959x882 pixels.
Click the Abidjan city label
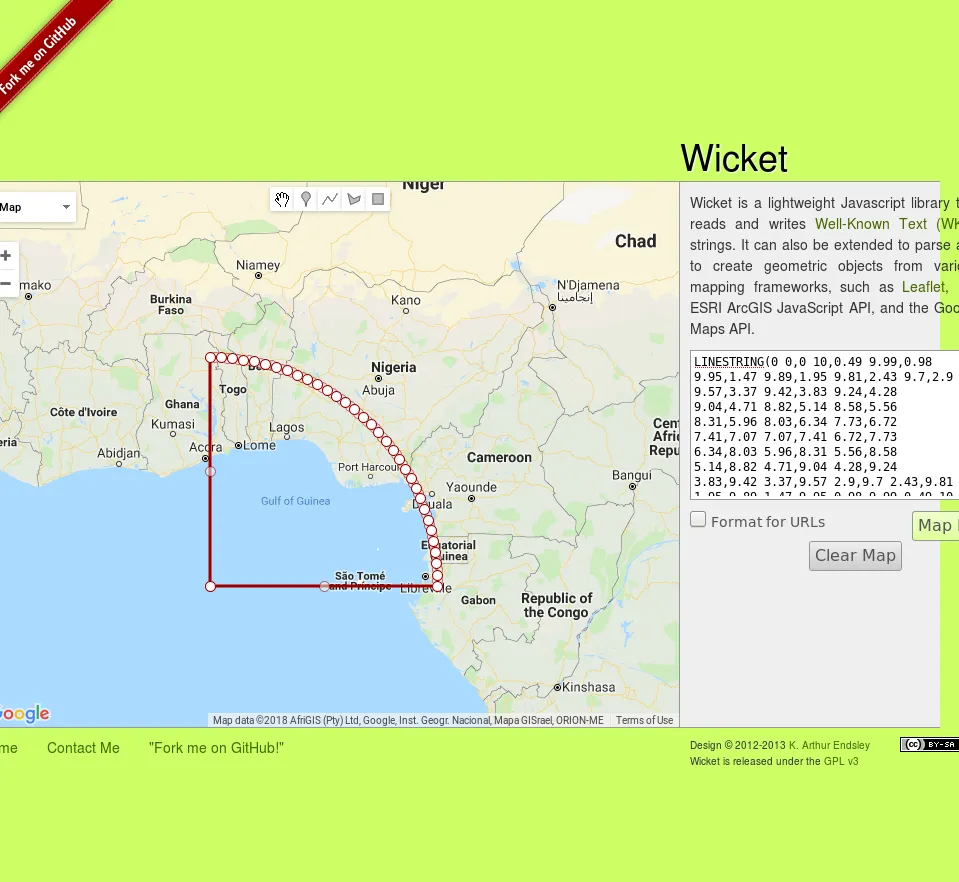coord(119,453)
